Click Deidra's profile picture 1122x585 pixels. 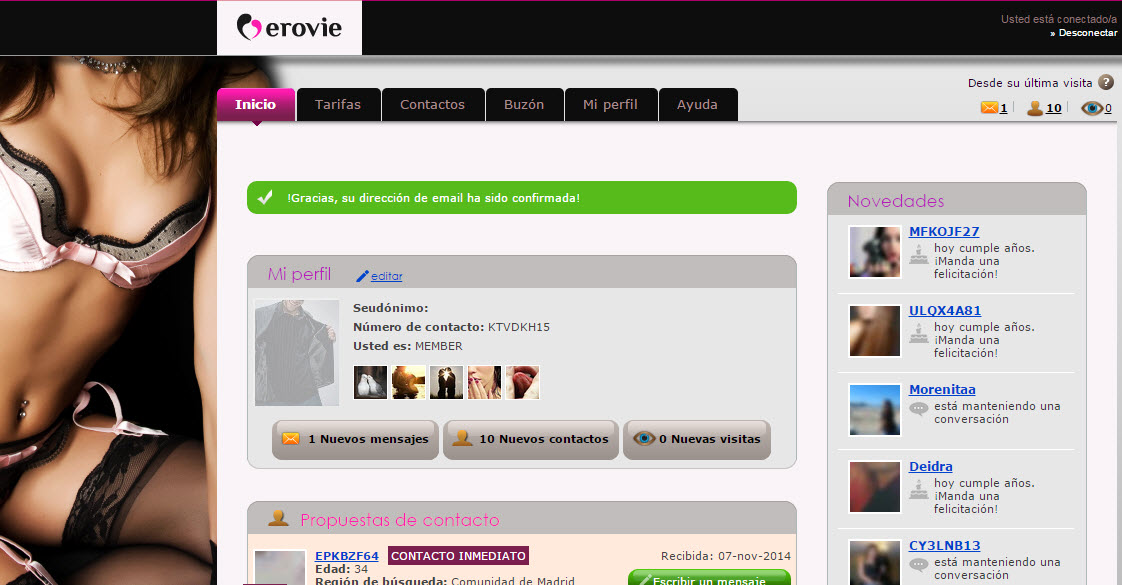coord(874,487)
